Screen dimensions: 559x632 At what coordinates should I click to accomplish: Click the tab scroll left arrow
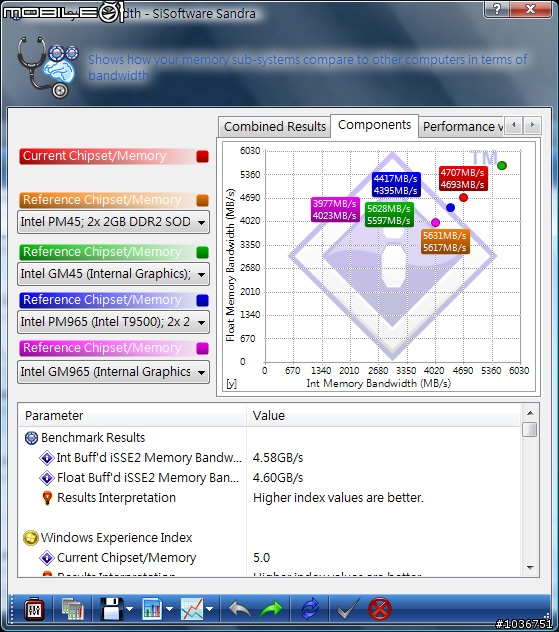tap(513, 125)
